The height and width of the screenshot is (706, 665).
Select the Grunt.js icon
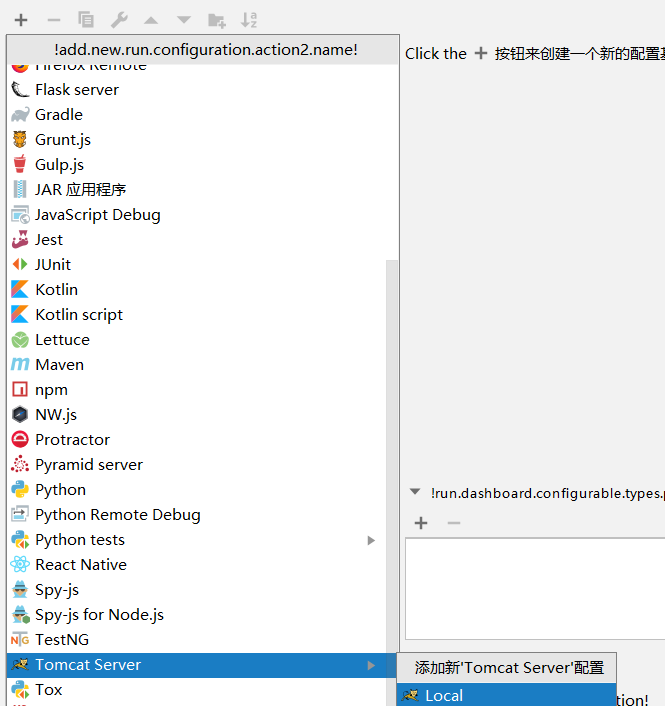tap(20, 140)
